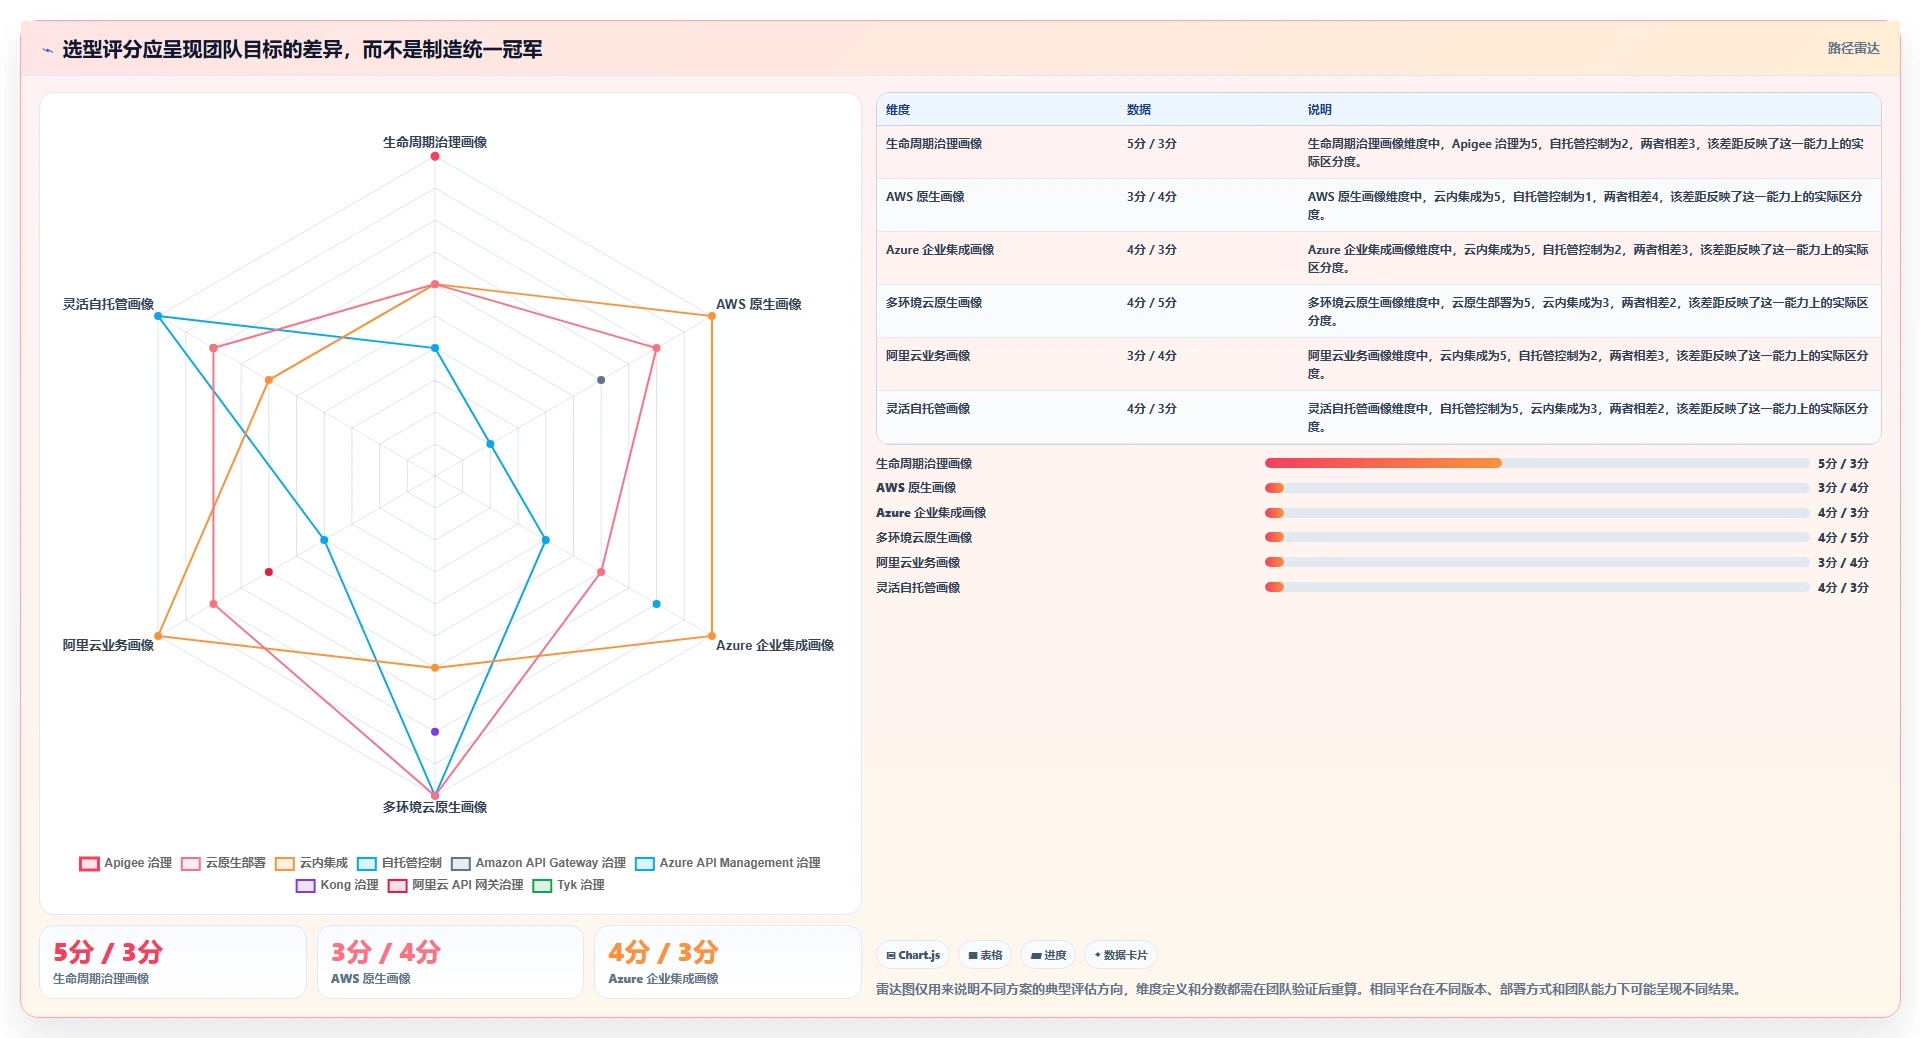Click the 阿里云业务画像 progress bar
Image resolution: width=1921 pixels, height=1038 pixels.
[1537, 562]
